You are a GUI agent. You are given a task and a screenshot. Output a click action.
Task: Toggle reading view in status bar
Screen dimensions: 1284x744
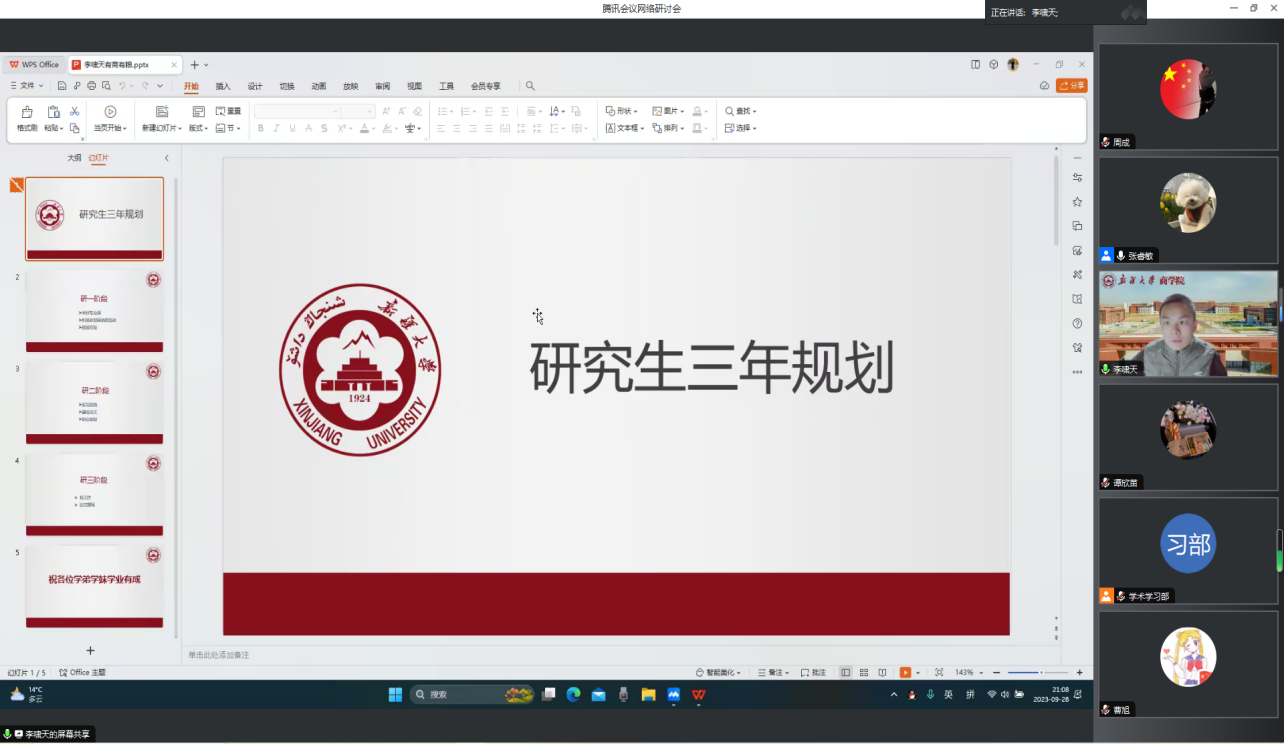(882, 673)
